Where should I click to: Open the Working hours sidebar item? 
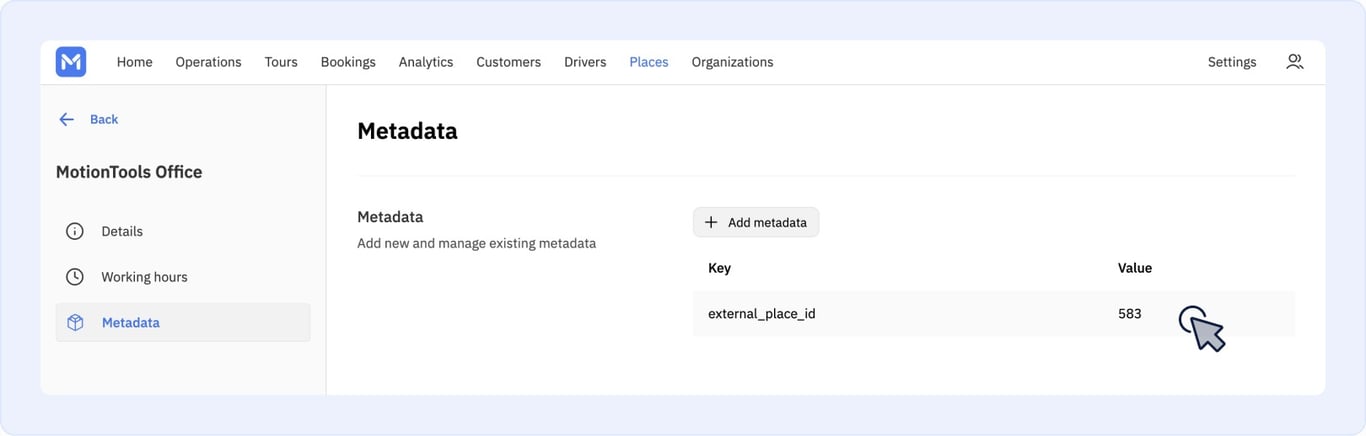[x=183, y=277]
